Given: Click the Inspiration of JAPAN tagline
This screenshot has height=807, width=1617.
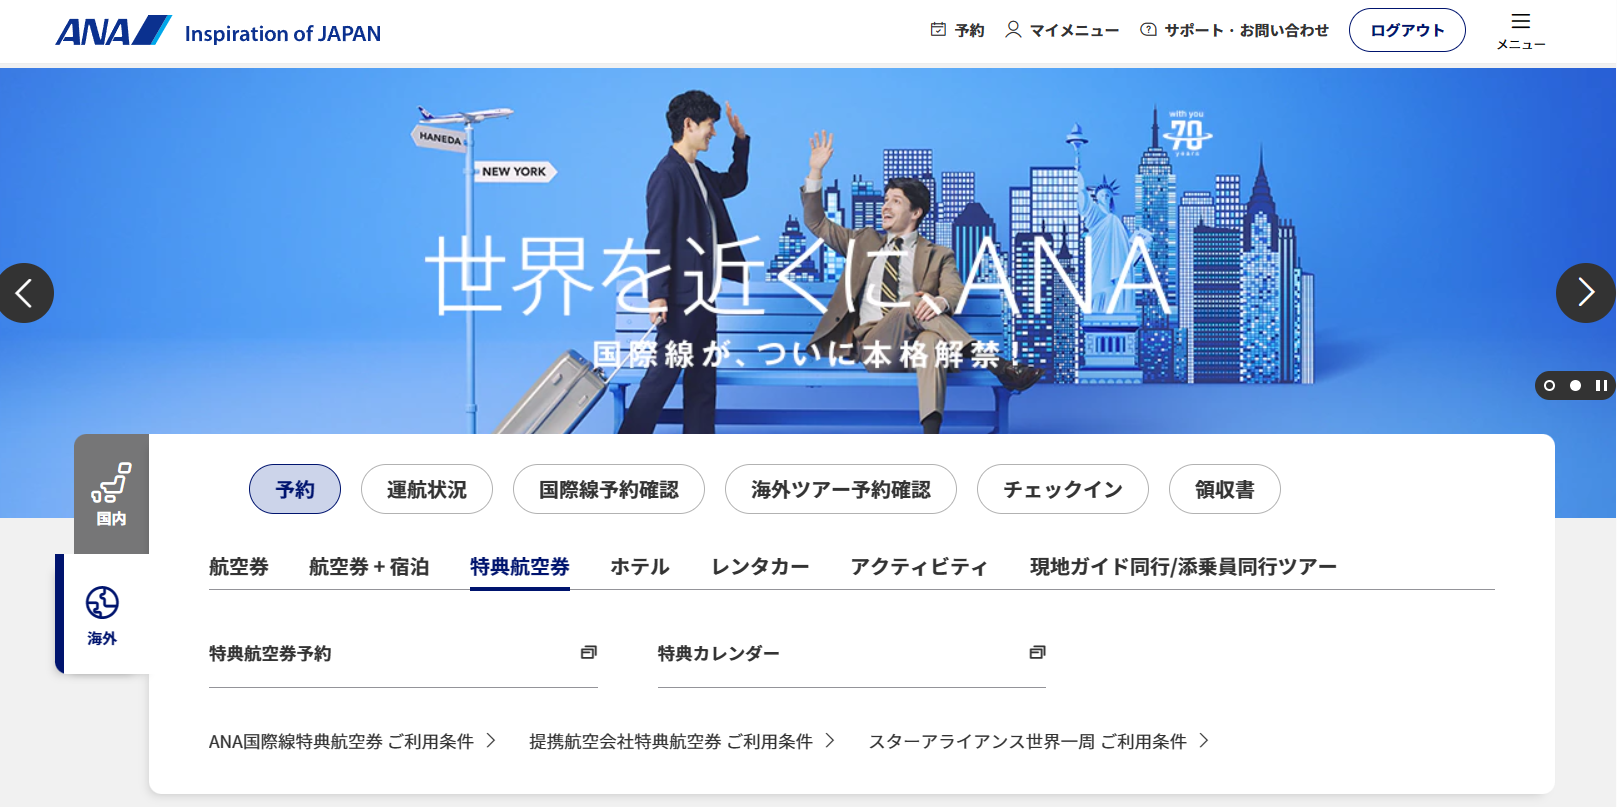Looking at the screenshot, I should [x=283, y=33].
